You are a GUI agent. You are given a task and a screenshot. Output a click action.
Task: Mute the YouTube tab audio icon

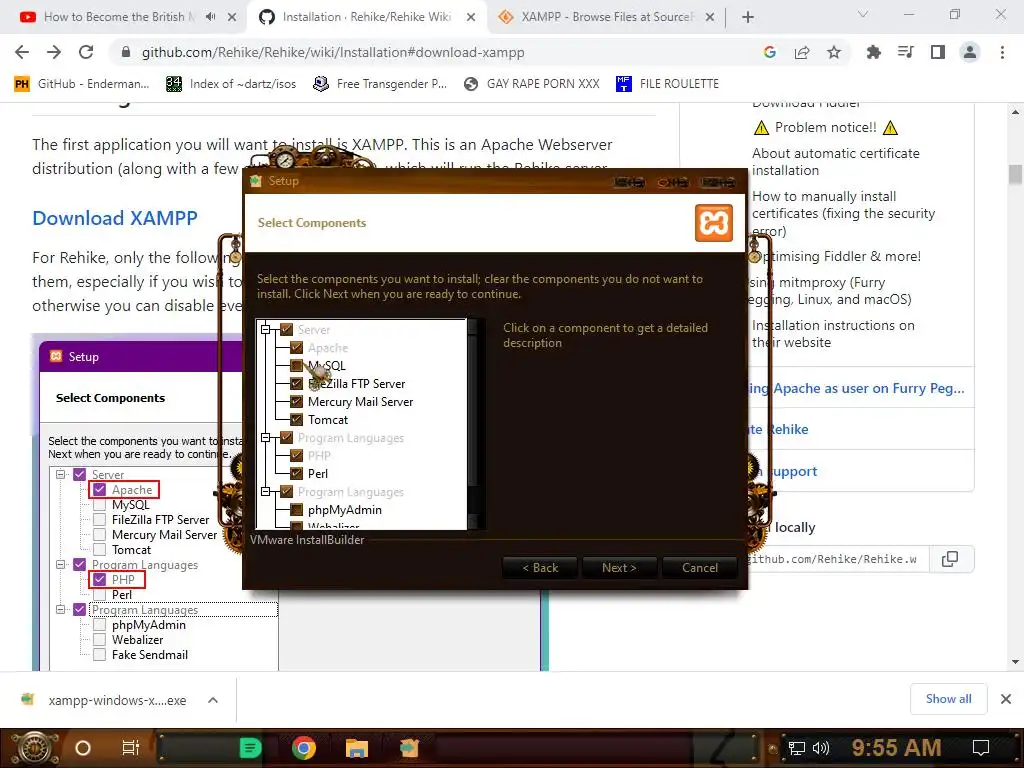(x=210, y=17)
